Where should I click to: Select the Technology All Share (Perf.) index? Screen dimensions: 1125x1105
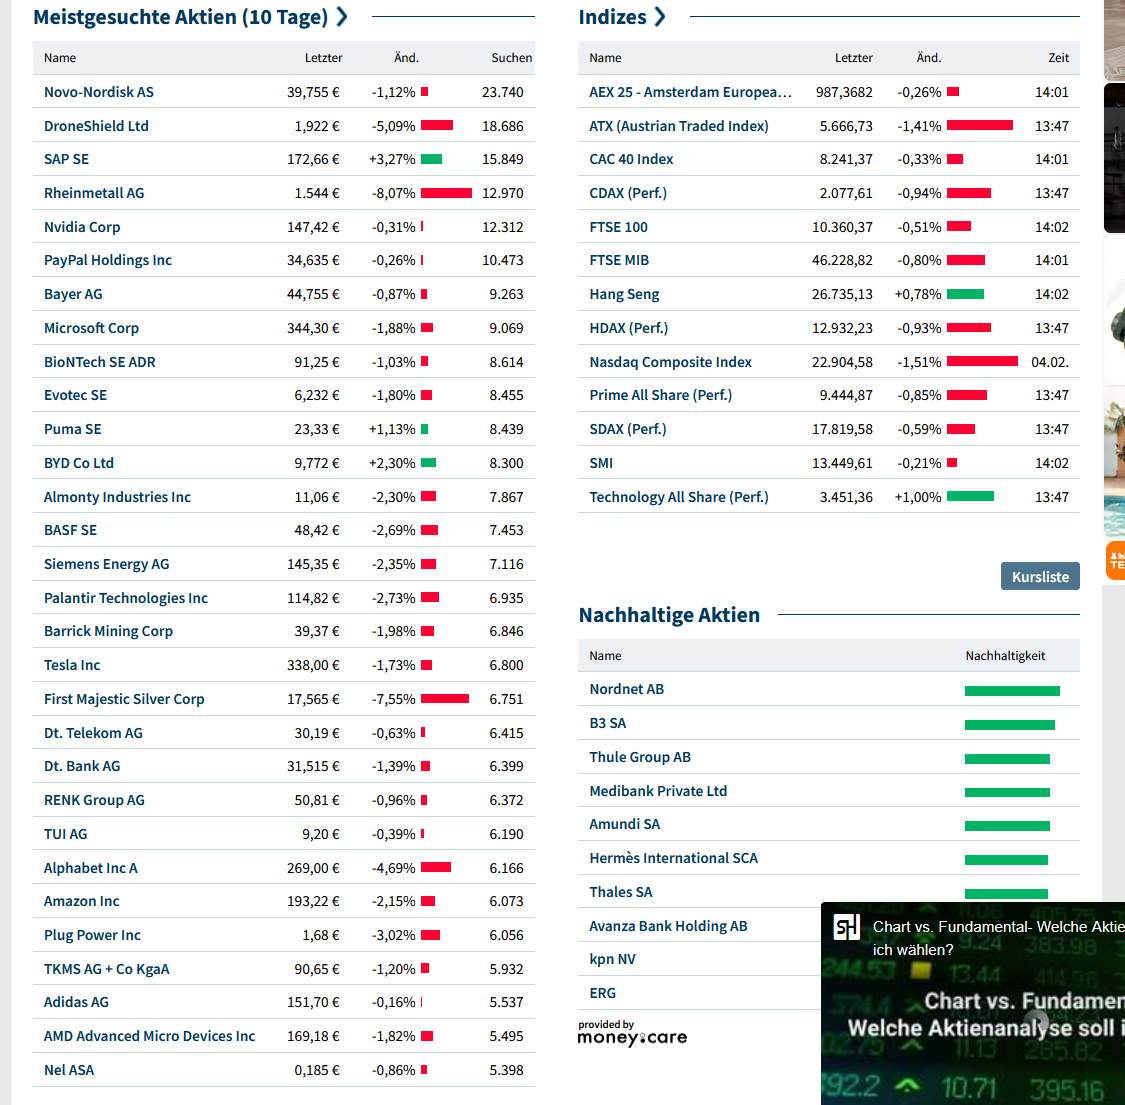point(678,497)
